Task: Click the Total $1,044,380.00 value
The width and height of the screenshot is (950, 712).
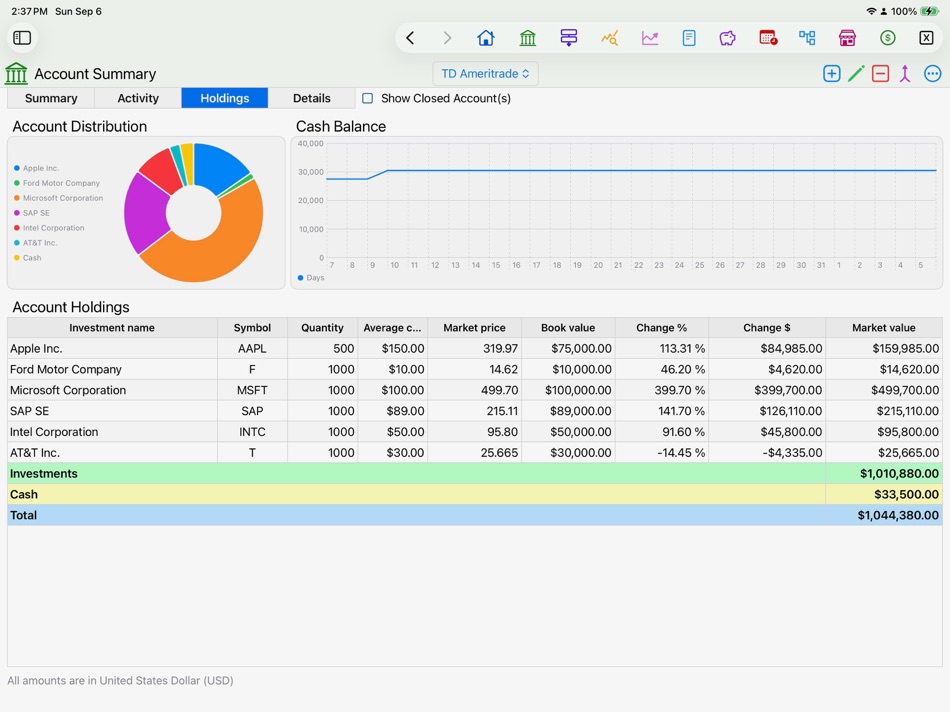Action: (x=898, y=515)
